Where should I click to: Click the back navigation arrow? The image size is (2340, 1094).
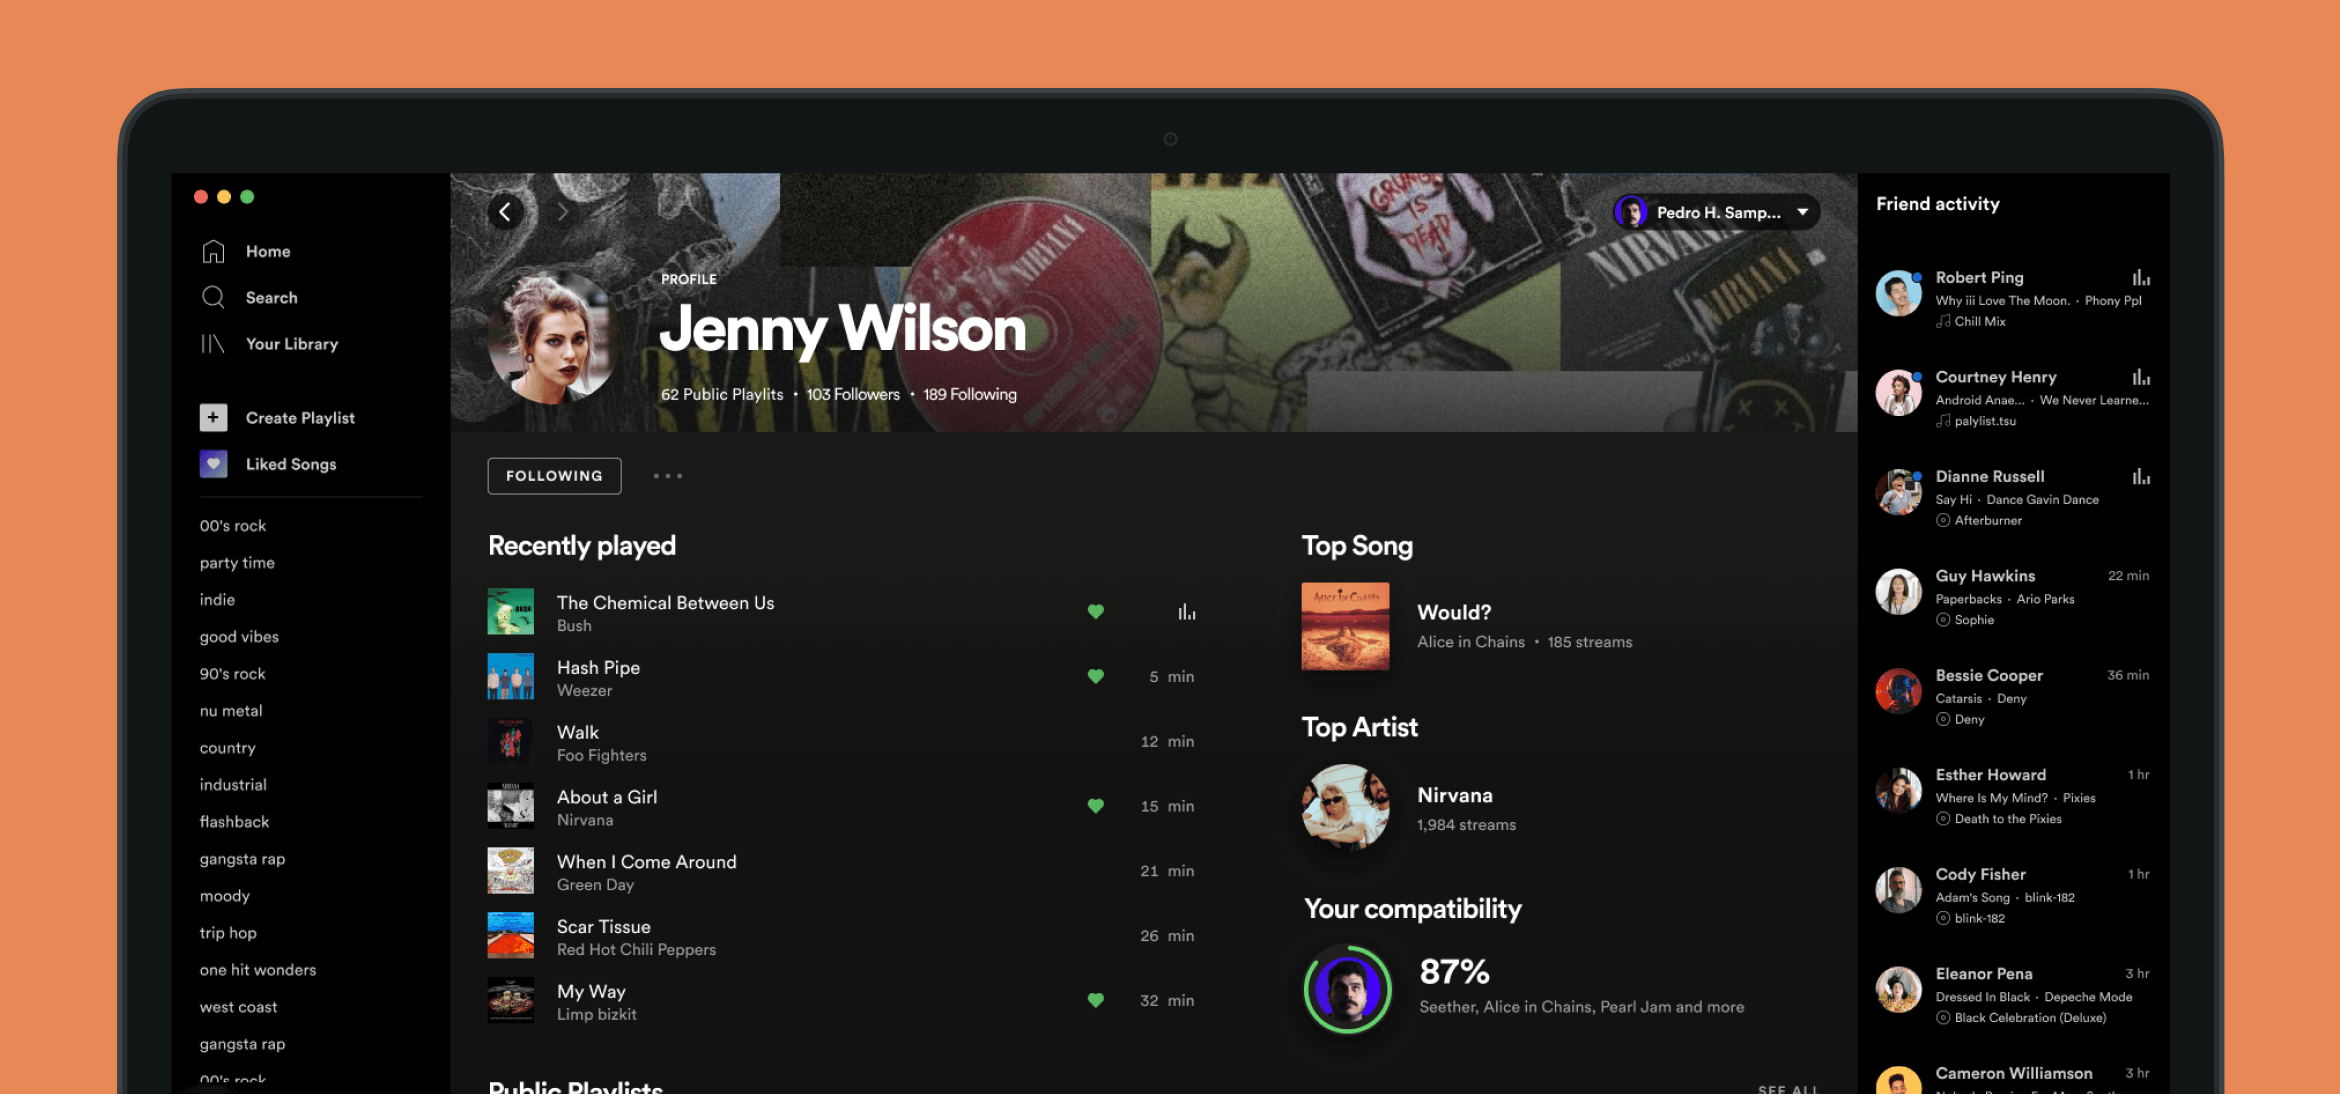505,212
